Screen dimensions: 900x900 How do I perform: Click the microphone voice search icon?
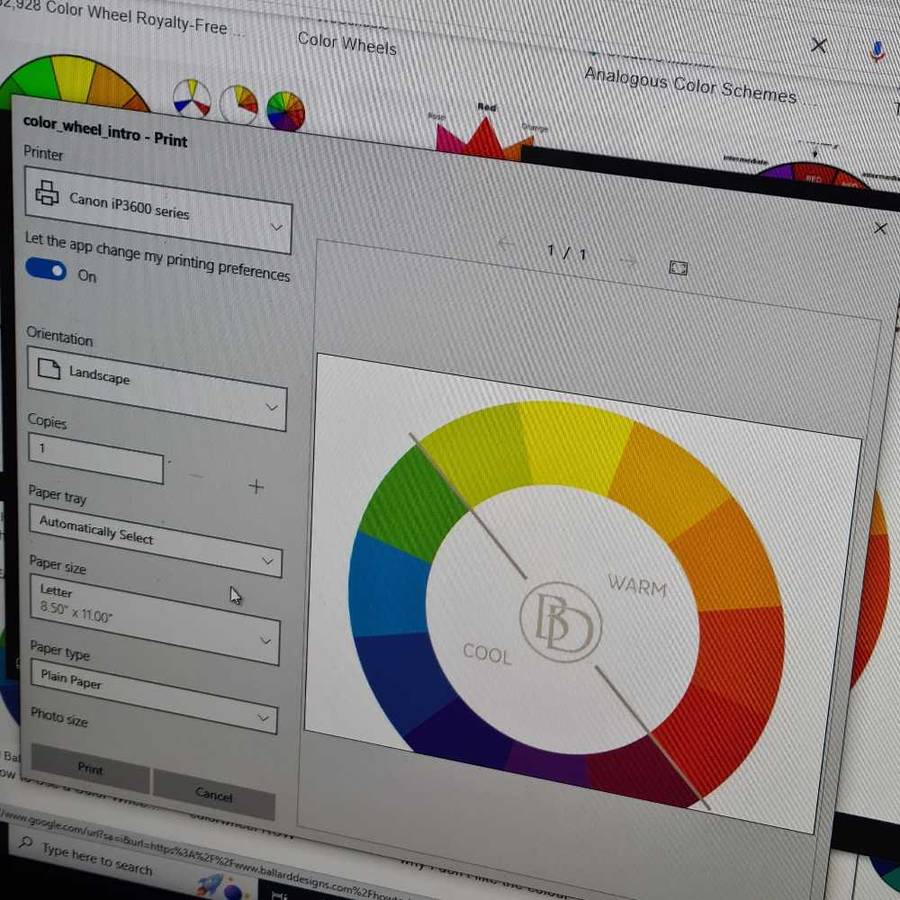(x=877, y=51)
